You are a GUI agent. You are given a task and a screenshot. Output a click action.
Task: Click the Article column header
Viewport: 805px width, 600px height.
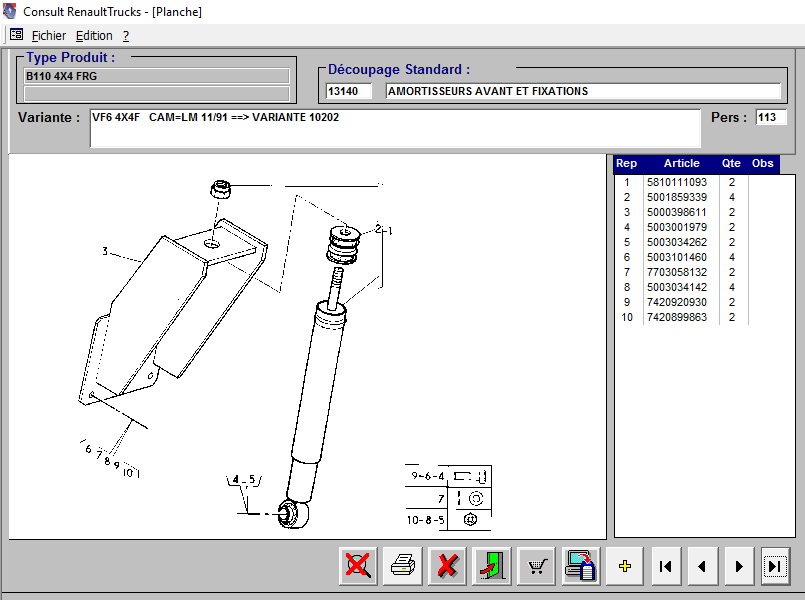pos(681,164)
